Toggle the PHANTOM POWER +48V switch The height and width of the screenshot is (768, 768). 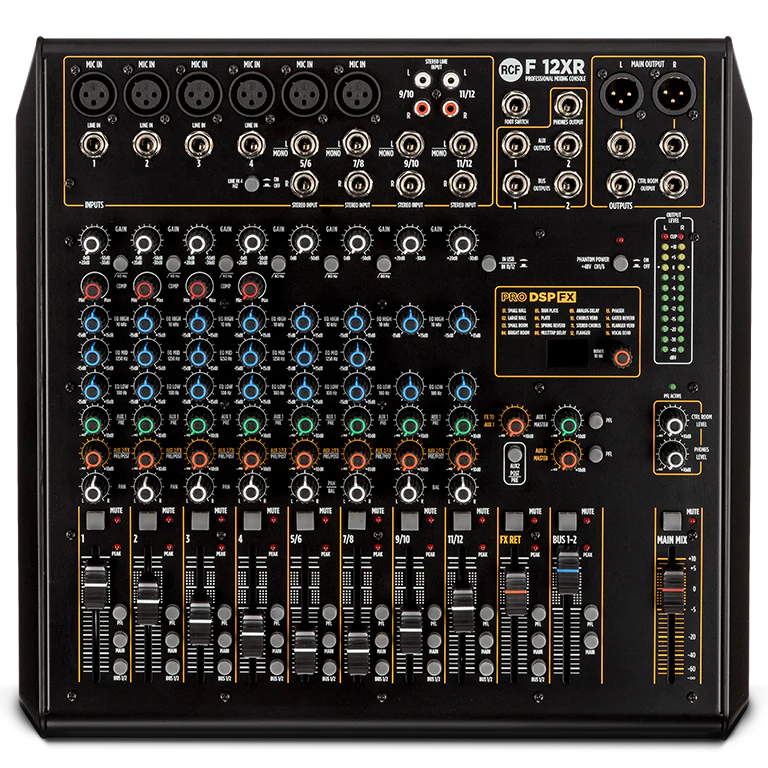click(621, 263)
